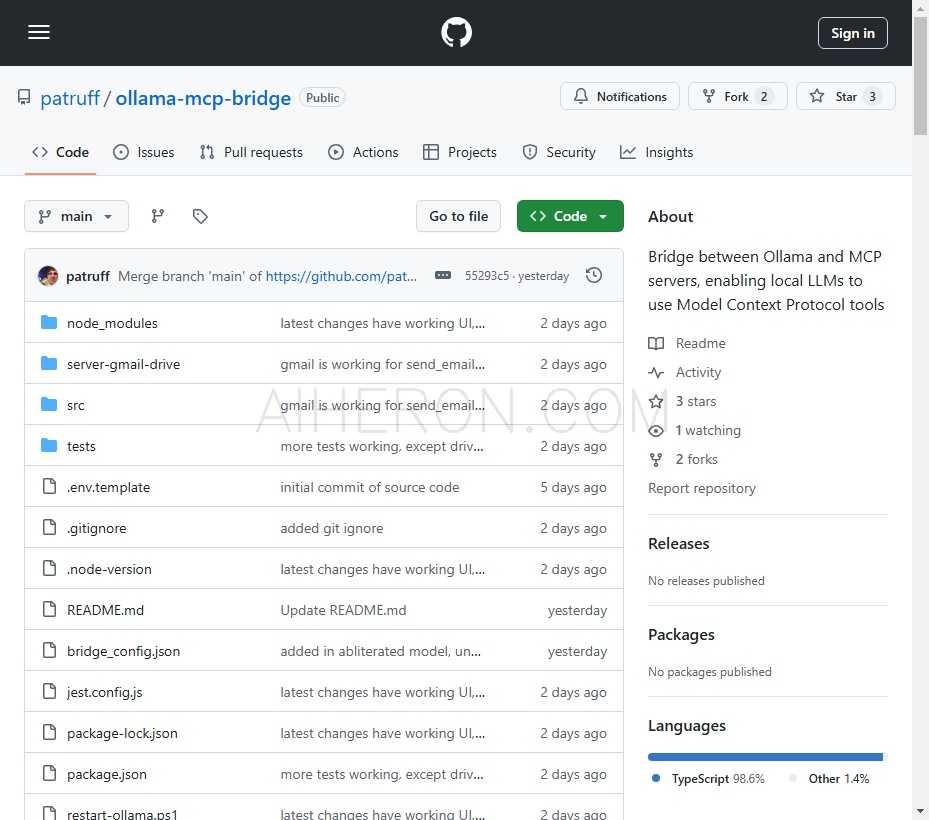Open the Security tab

[559, 152]
